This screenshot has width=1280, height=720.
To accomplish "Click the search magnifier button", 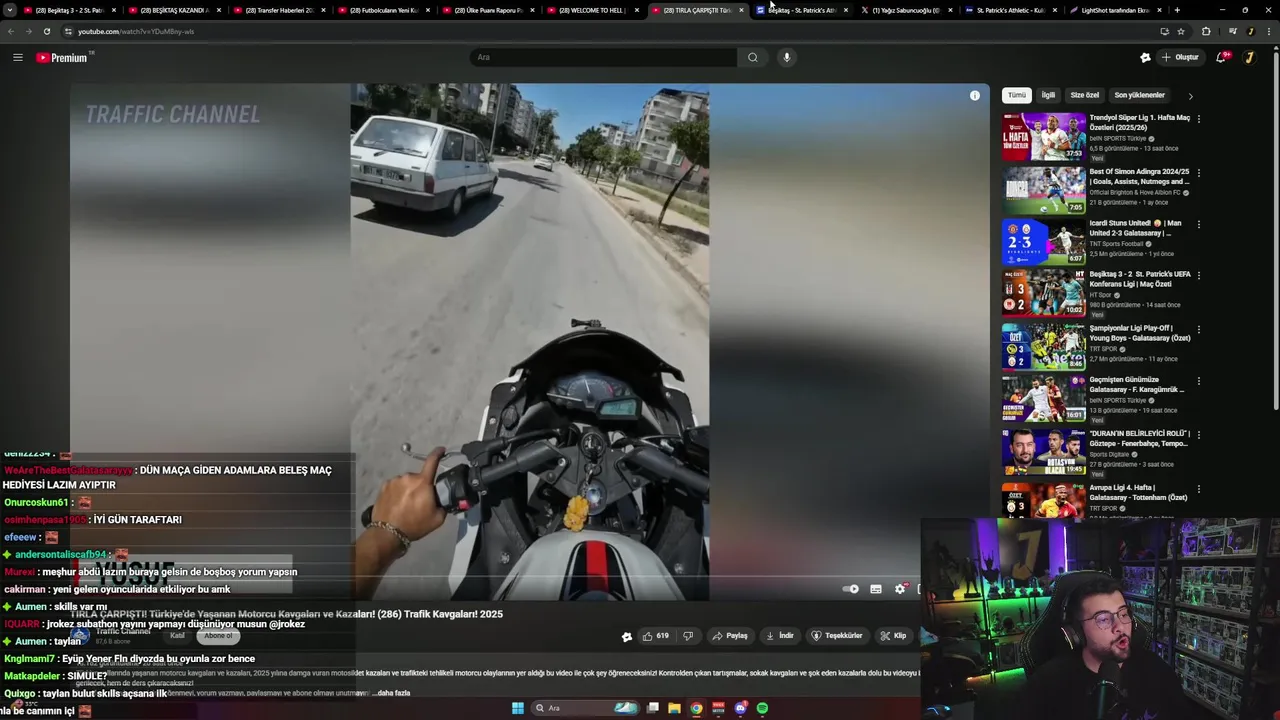I will [753, 57].
